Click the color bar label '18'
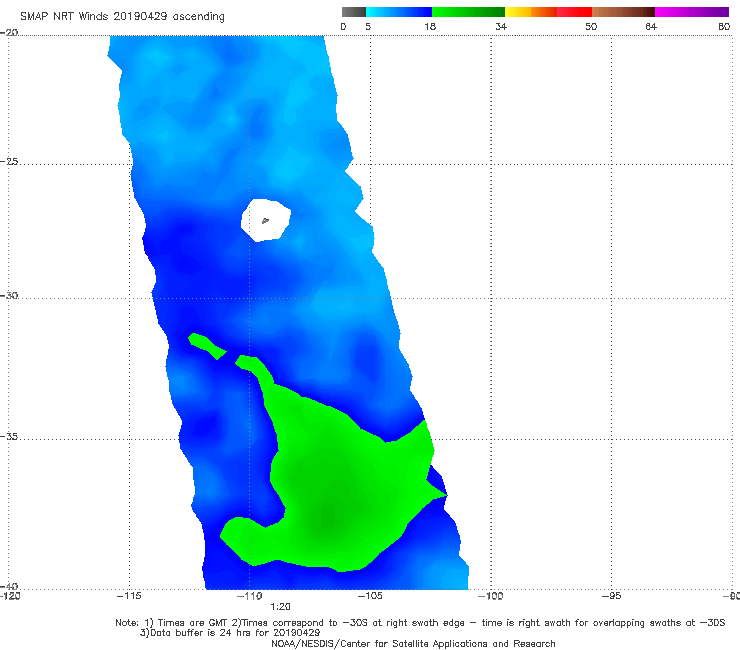 pos(430,26)
